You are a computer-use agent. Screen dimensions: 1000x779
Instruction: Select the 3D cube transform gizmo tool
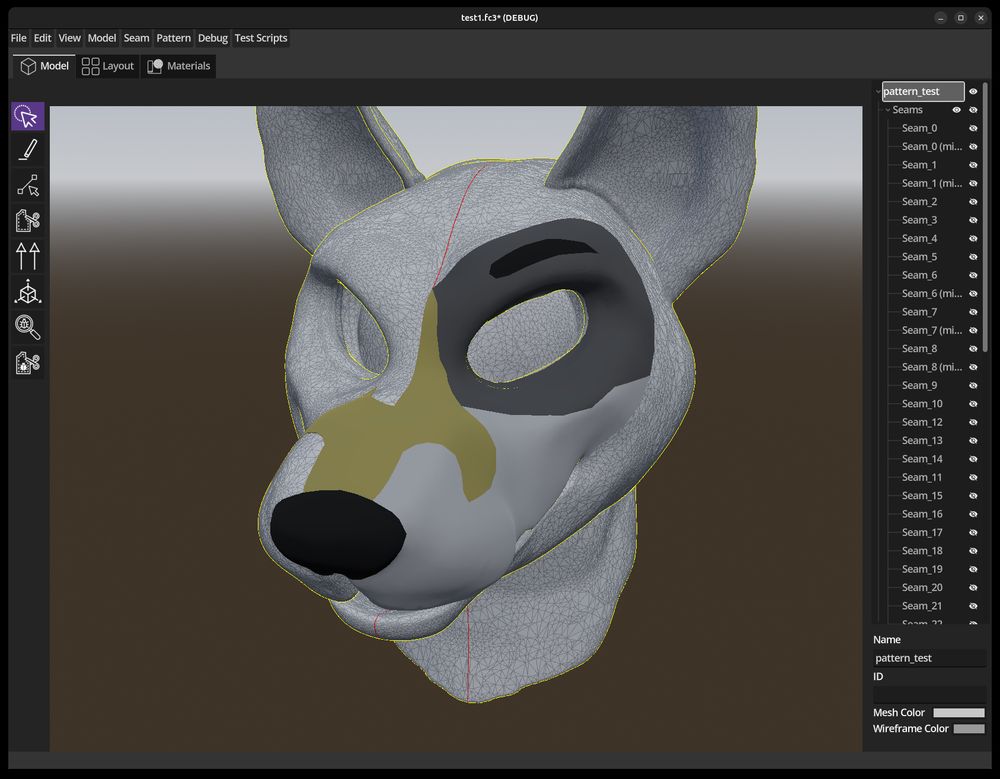[x=27, y=292]
